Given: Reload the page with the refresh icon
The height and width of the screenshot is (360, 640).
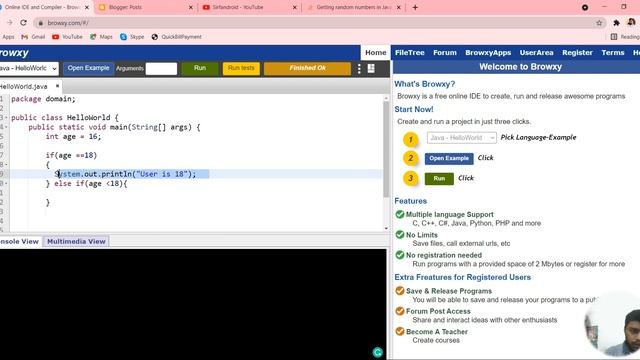Looking at the screenshot, I should click(x=23, y=23).
